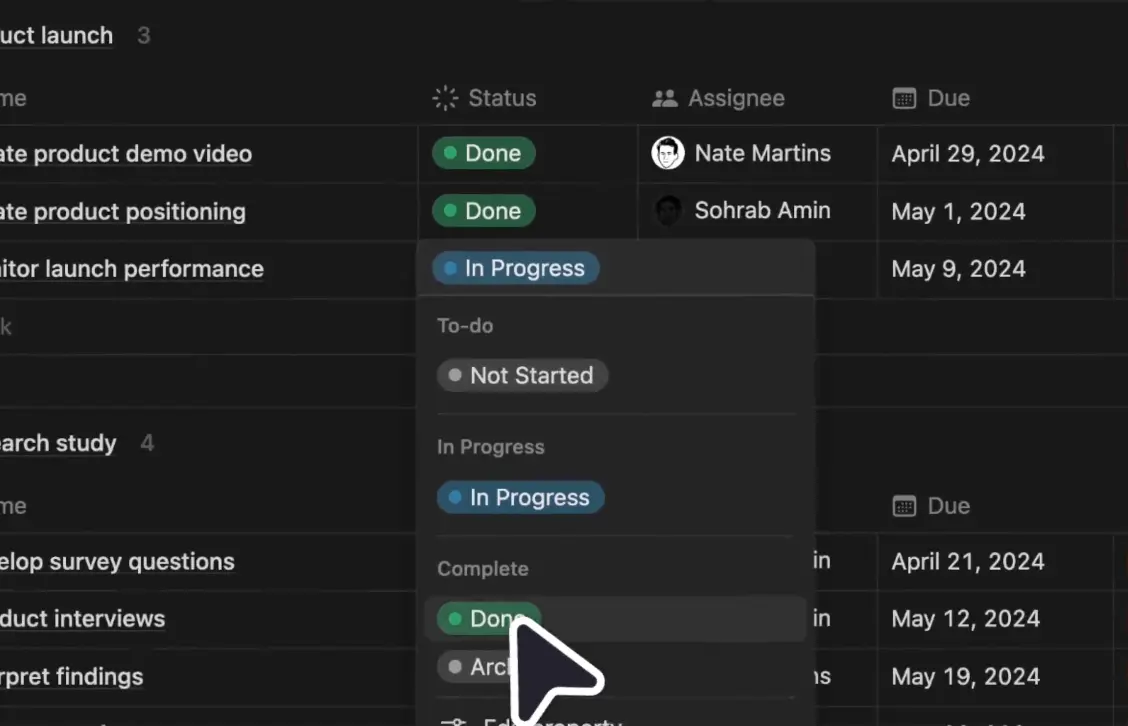Click the Assignee column people icon
The image size is (1128, 726).
click(x=665, y=98)
